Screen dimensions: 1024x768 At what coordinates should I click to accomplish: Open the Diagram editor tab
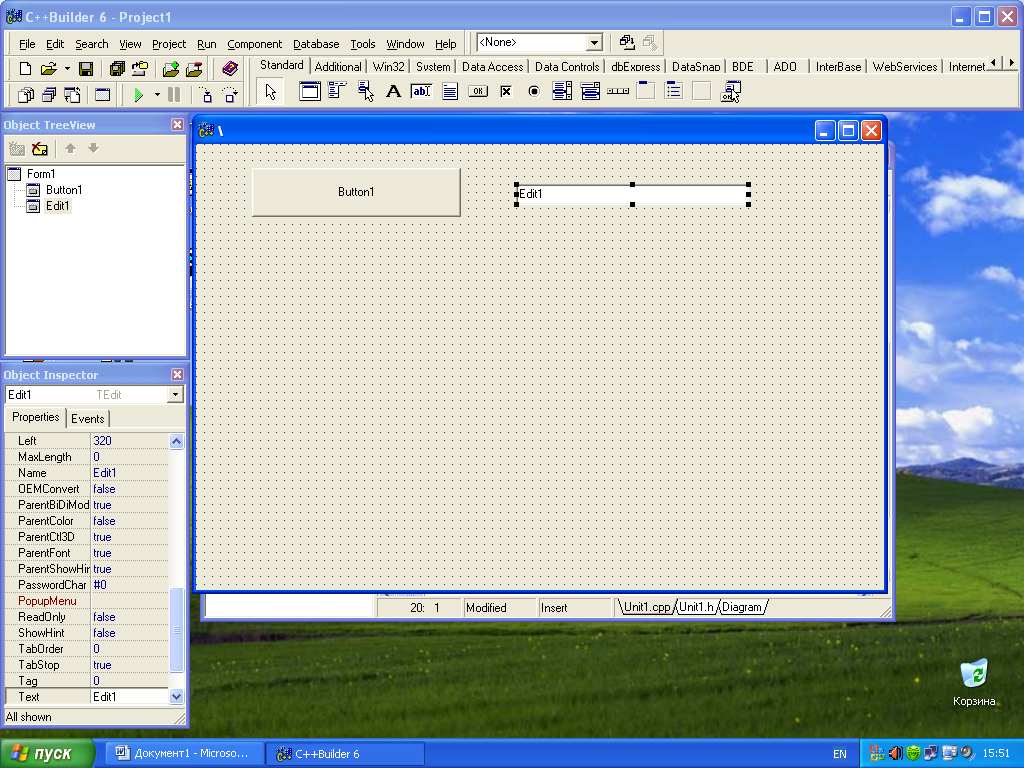[742, 607]
